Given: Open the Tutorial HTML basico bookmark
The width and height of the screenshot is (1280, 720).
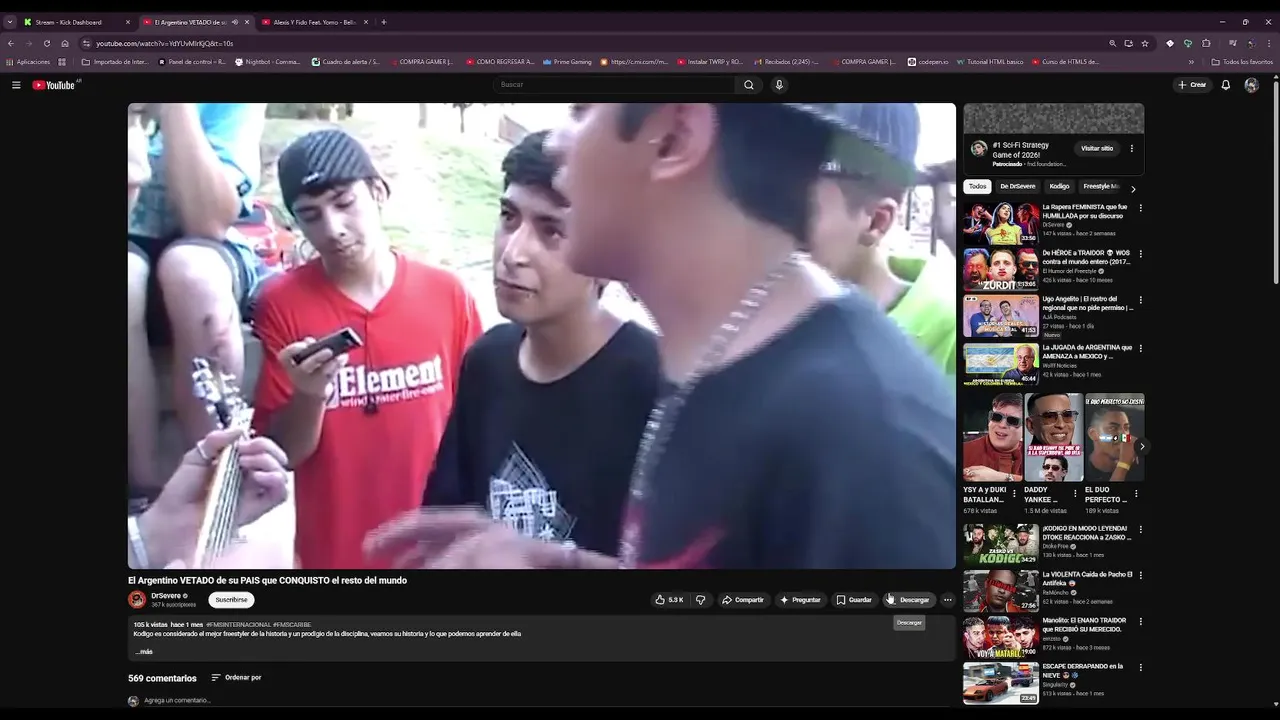Looking at the screenshot, I should [x=989, y=62].
